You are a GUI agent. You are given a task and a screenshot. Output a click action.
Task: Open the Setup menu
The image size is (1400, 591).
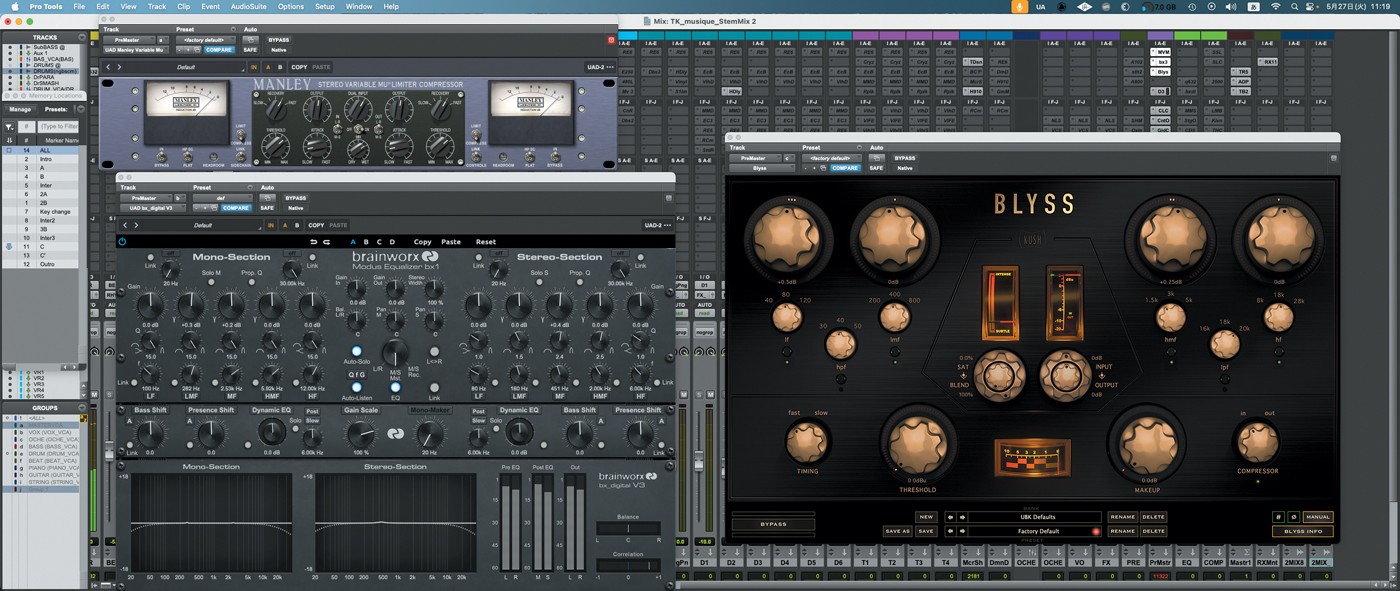[x=325, y=6]
